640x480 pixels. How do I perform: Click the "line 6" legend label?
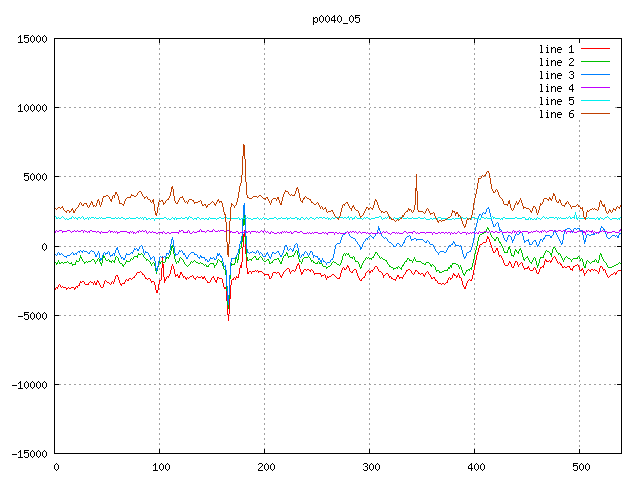tap(556, 114)
